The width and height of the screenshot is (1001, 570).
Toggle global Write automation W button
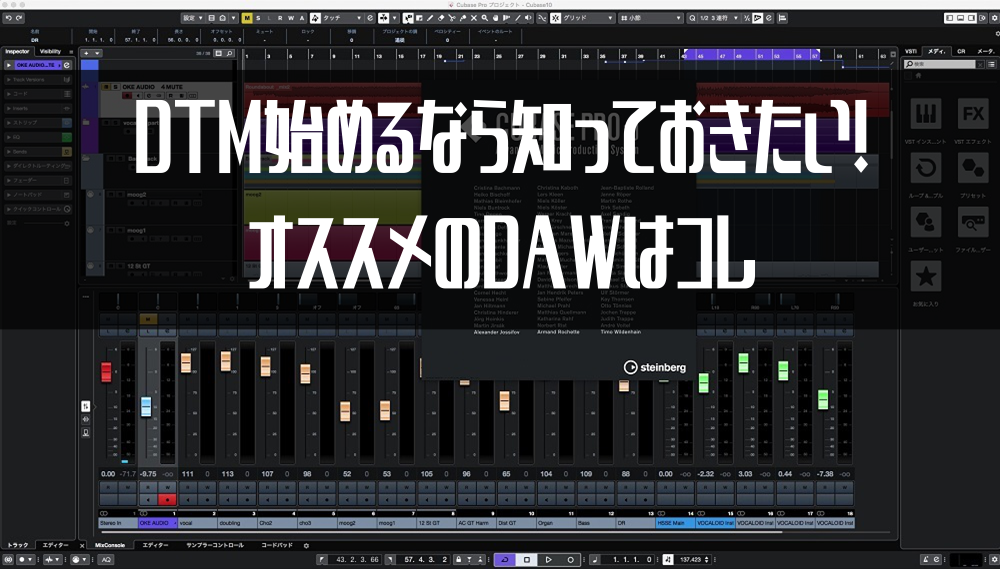click(x=291, y=19)
